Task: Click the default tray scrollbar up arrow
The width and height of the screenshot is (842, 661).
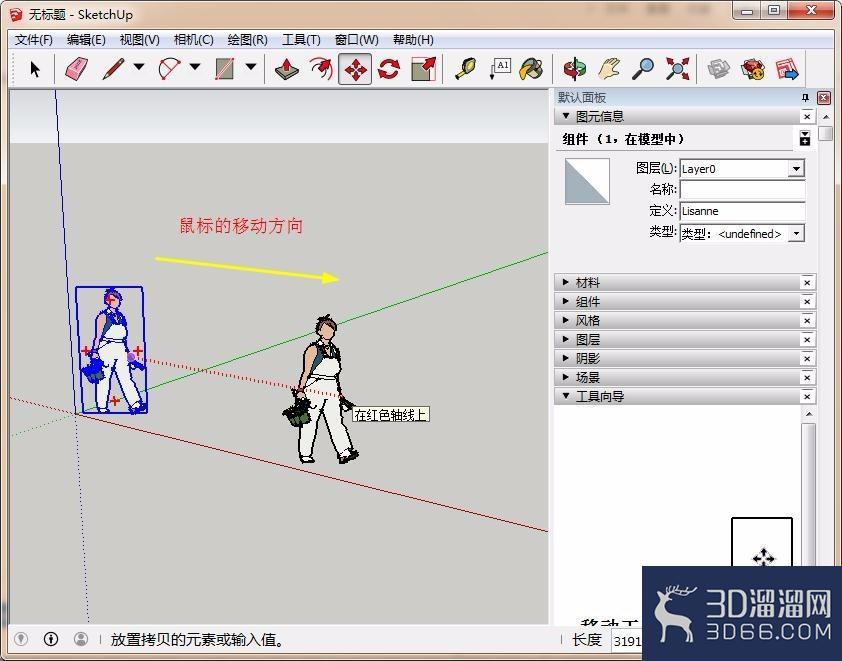Action: [826, 117]
